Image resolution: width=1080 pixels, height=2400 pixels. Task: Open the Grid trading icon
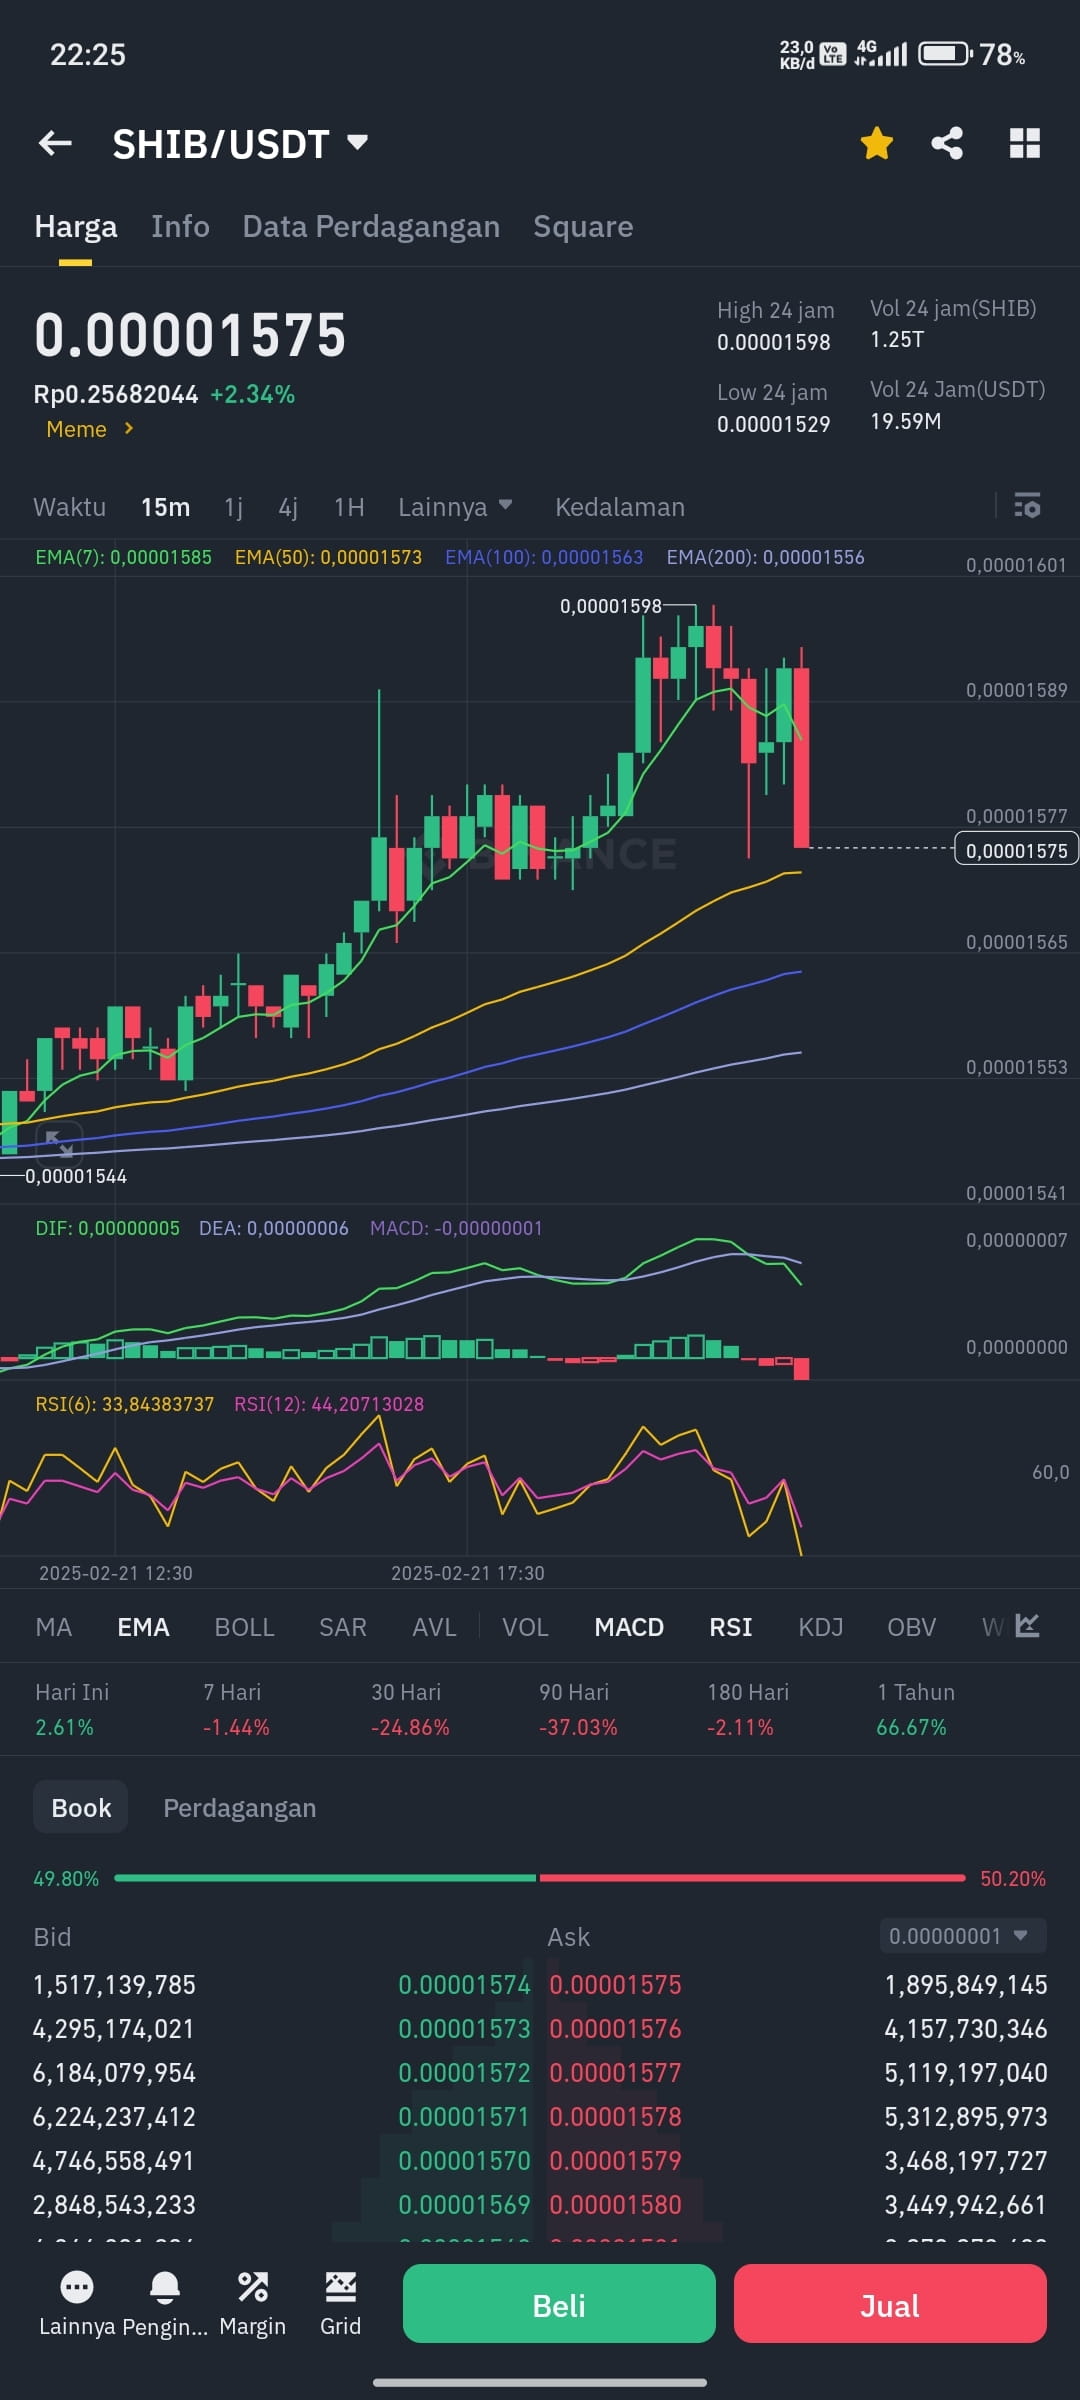340,2303
